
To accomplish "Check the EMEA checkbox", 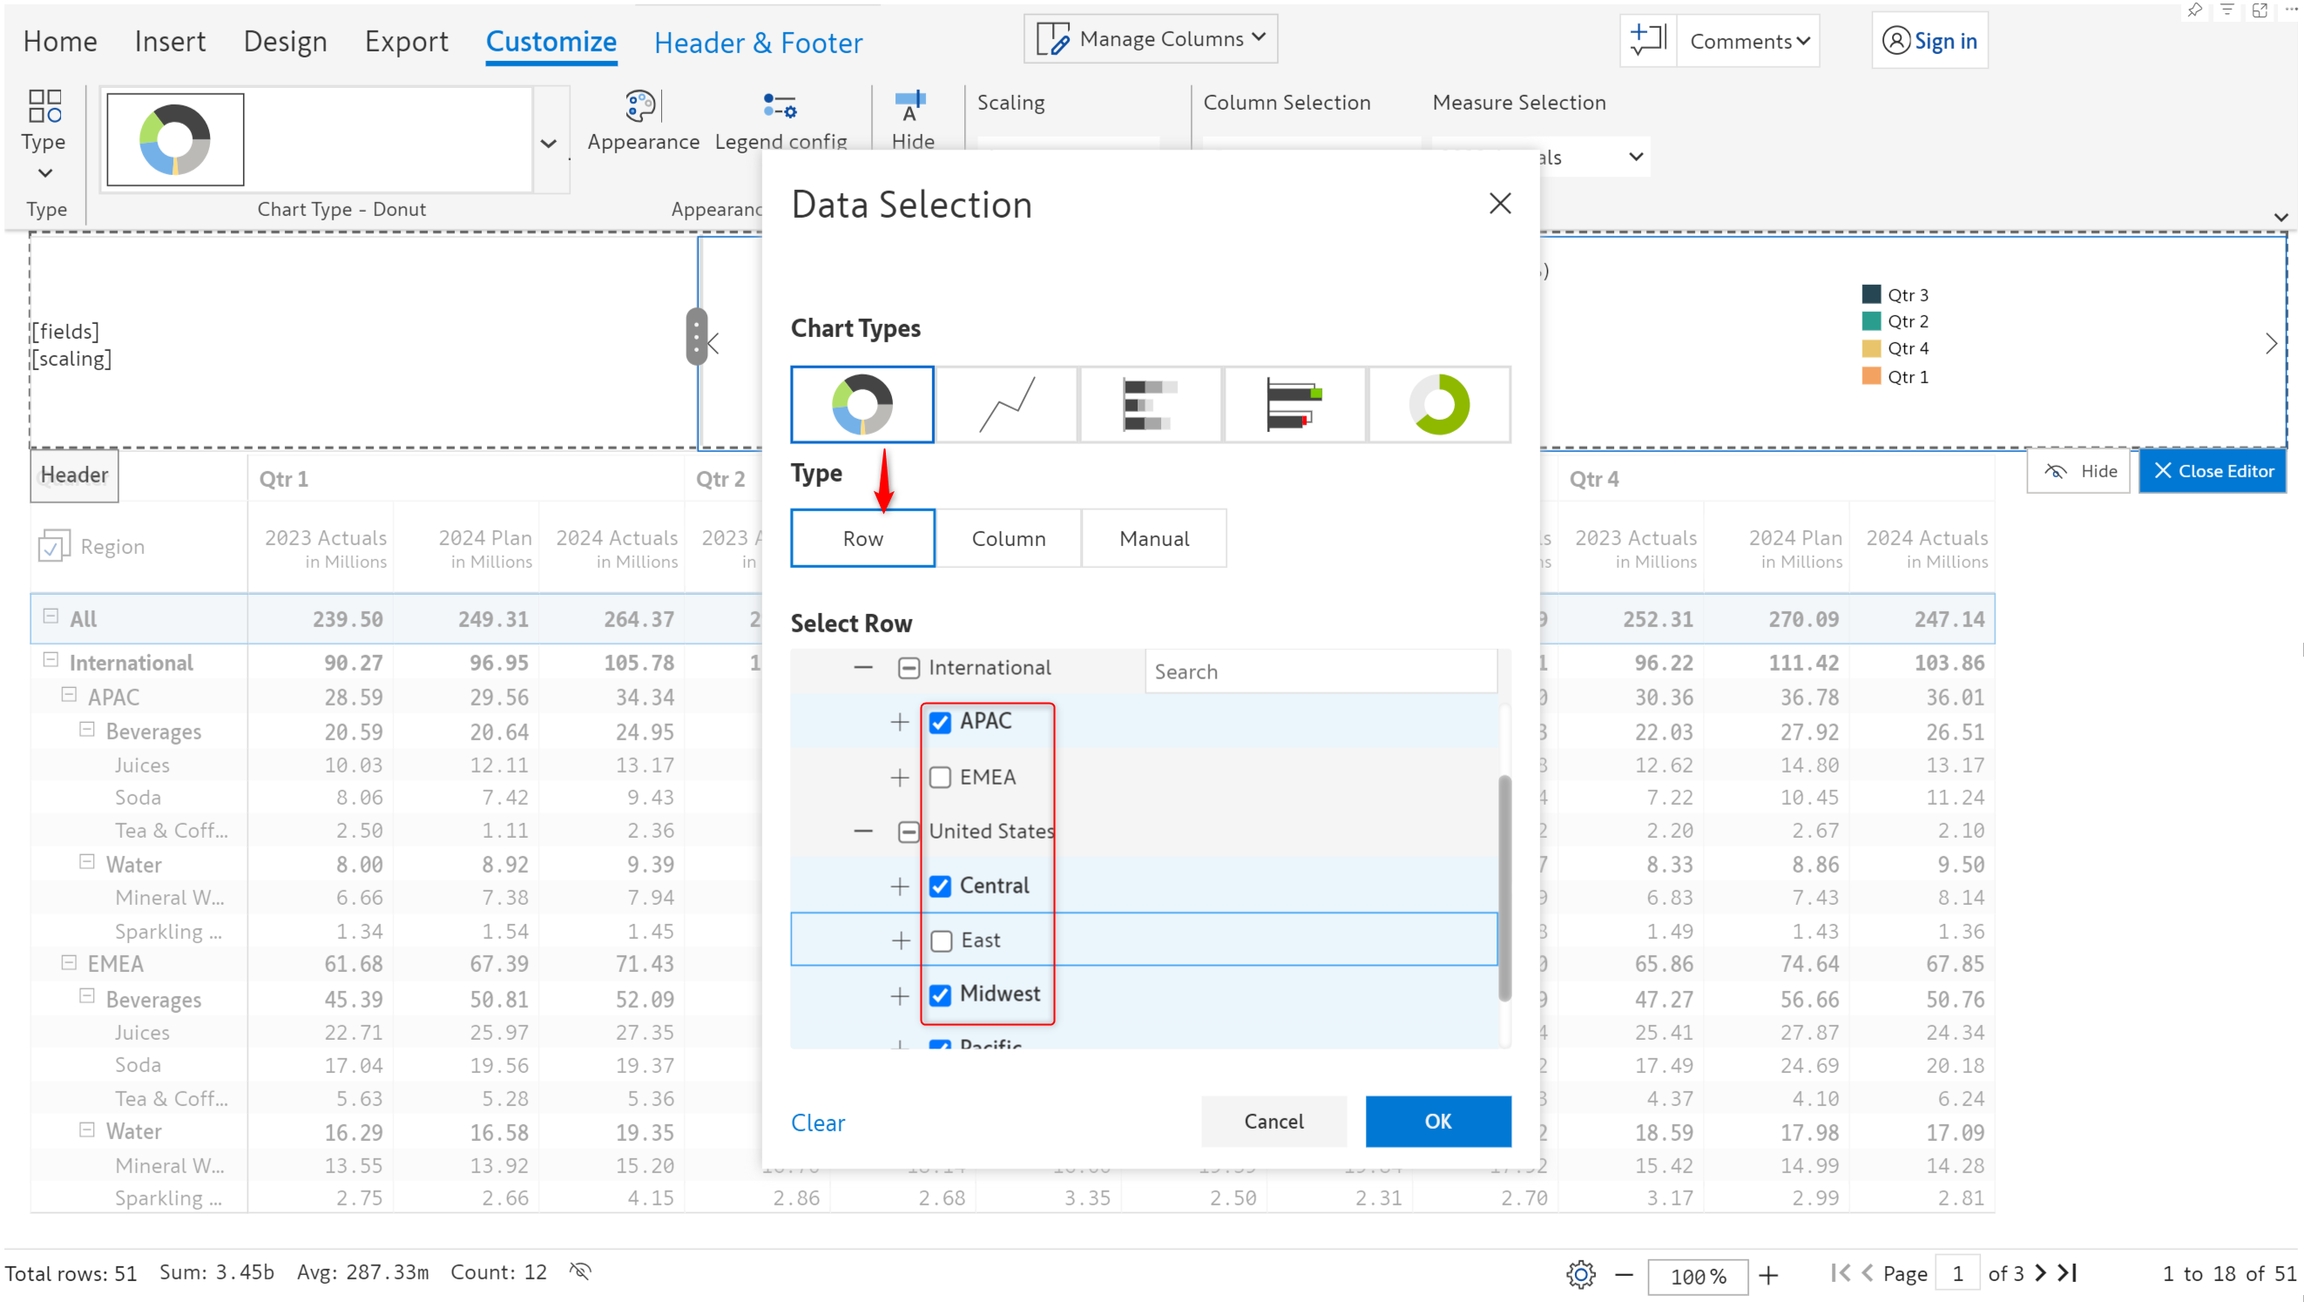I will pos(940,777).
